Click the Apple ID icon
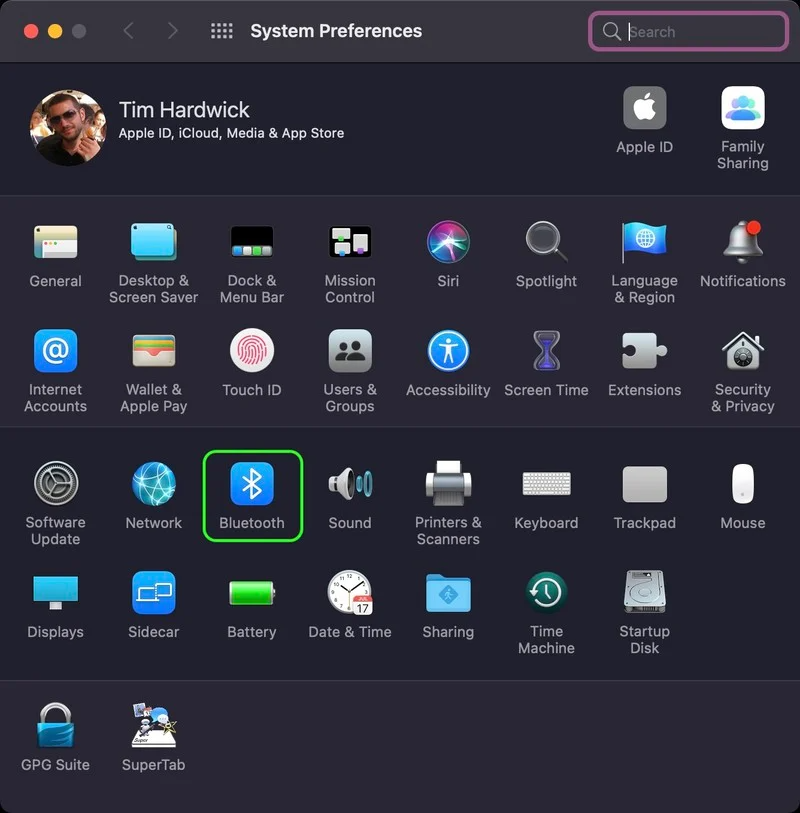The image size is (800, 813). (645, 109)
